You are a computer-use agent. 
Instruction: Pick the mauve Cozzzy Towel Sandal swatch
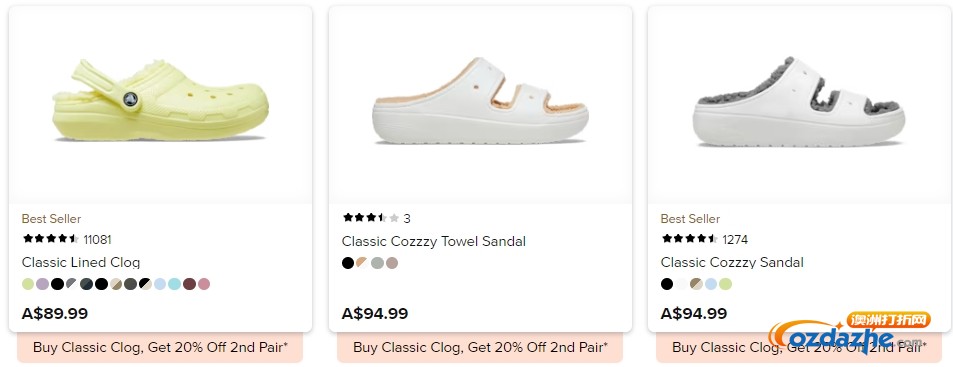coord(392,263)
